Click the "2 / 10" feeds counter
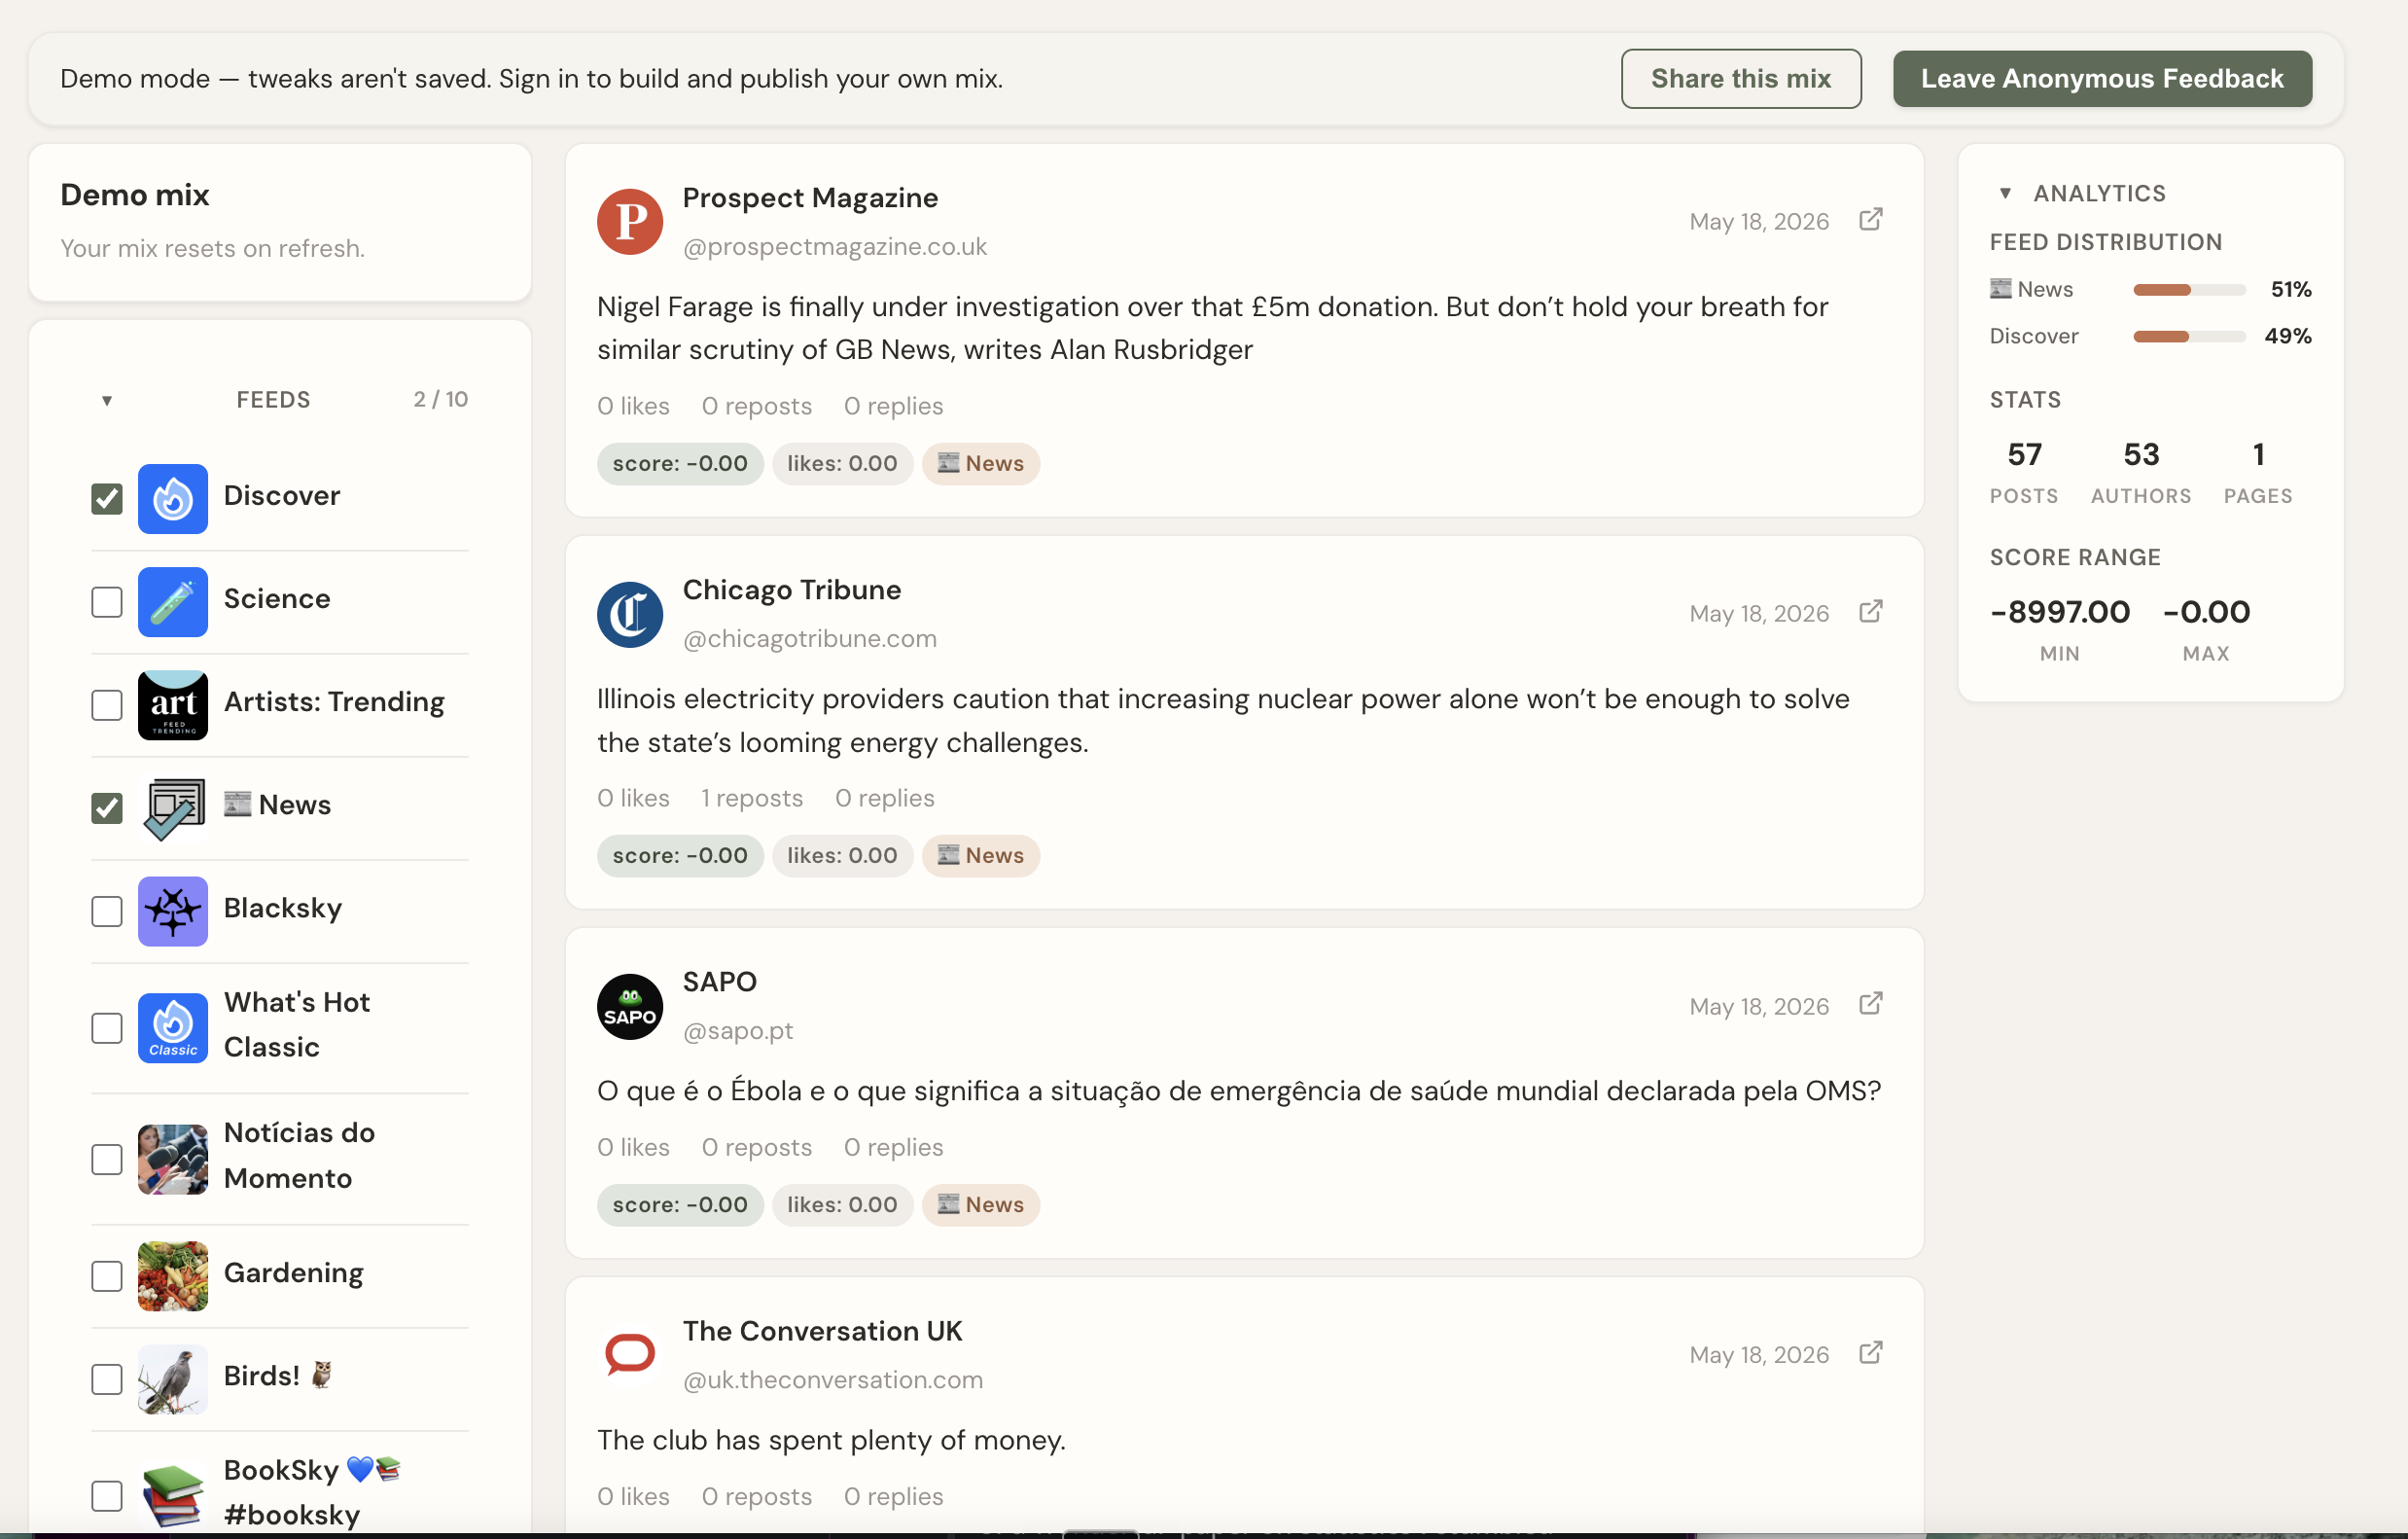The height and width of the screenshot is (1539, 2408). (x=441, y=399)
